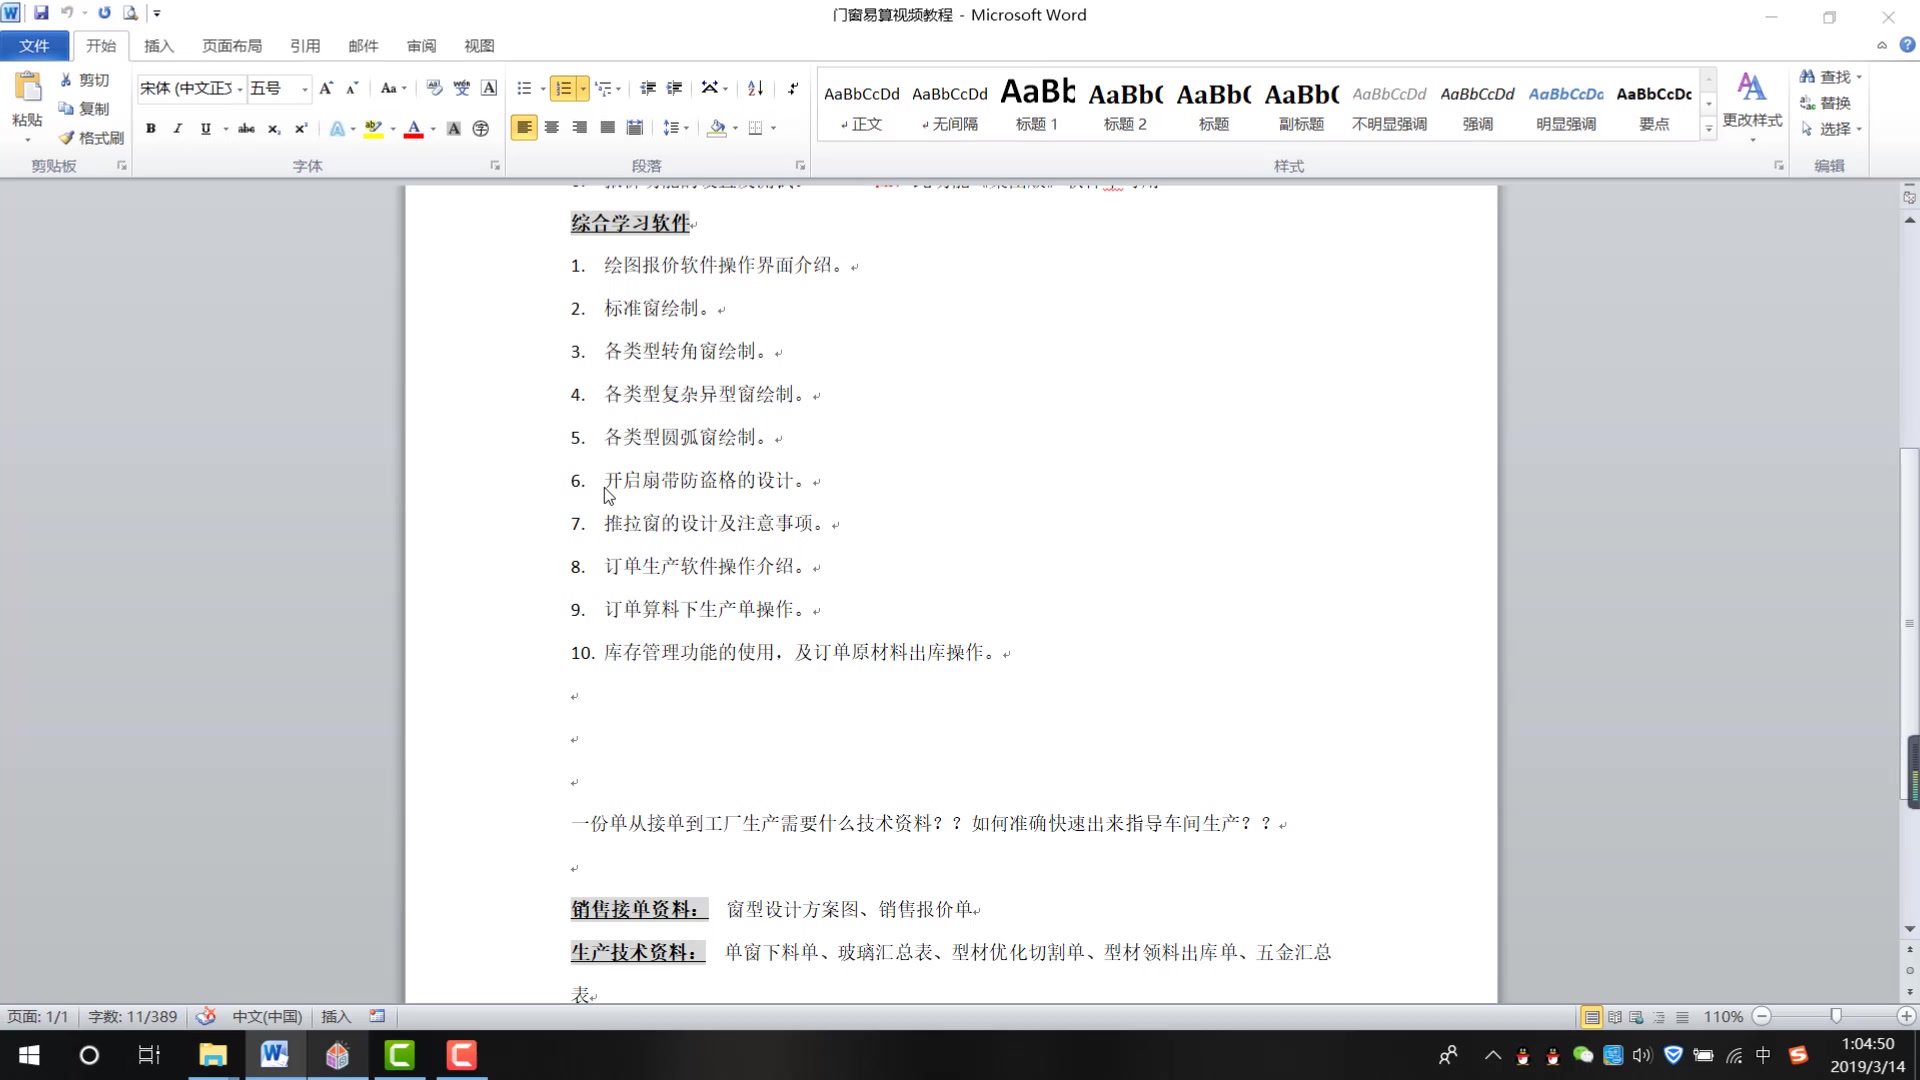Apply the 无间隔 No Spacing style
The height and width of the screenshot is (1080, 1920).
coord(949,104)
